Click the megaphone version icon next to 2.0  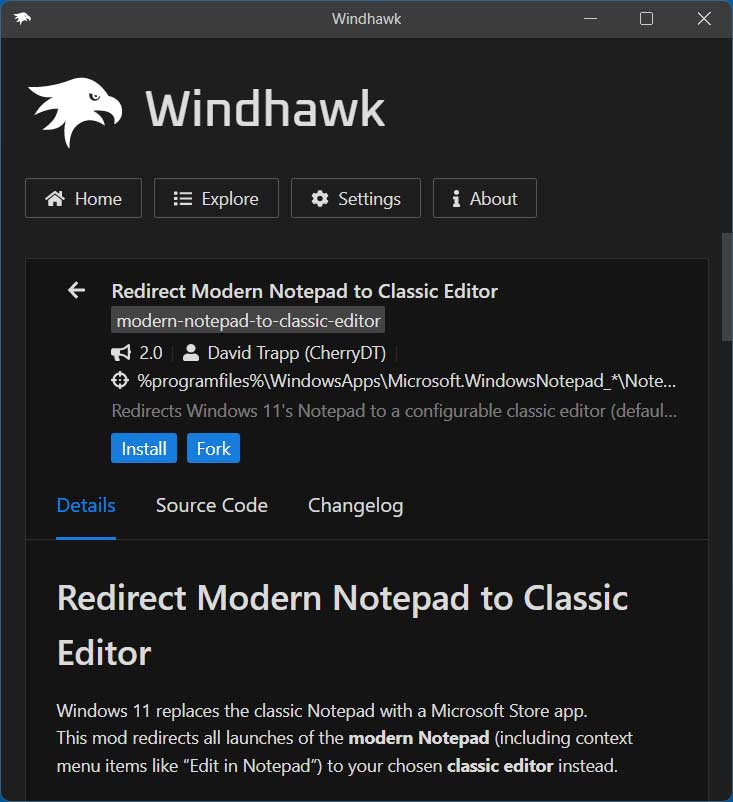coord(121,353)
